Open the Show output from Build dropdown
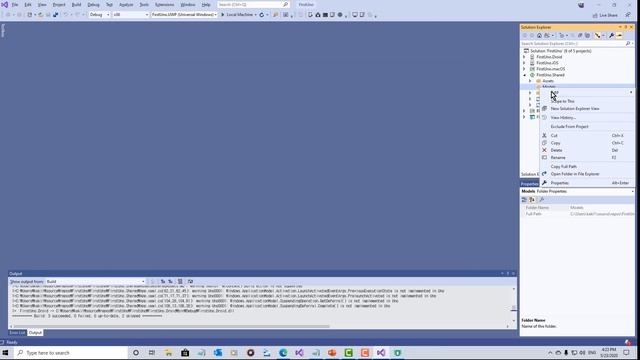 click(96, 282)
